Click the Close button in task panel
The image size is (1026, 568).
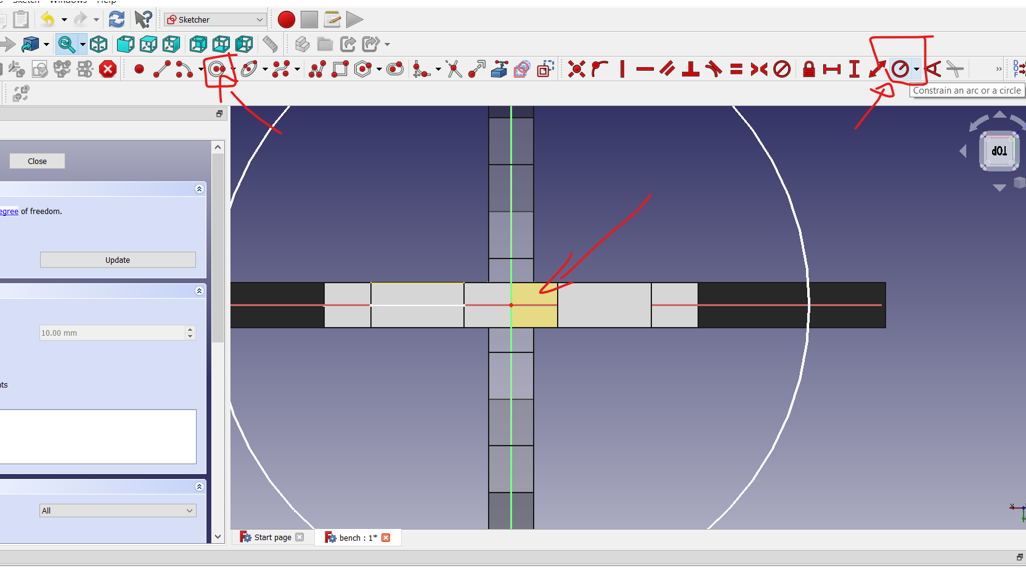37,161
